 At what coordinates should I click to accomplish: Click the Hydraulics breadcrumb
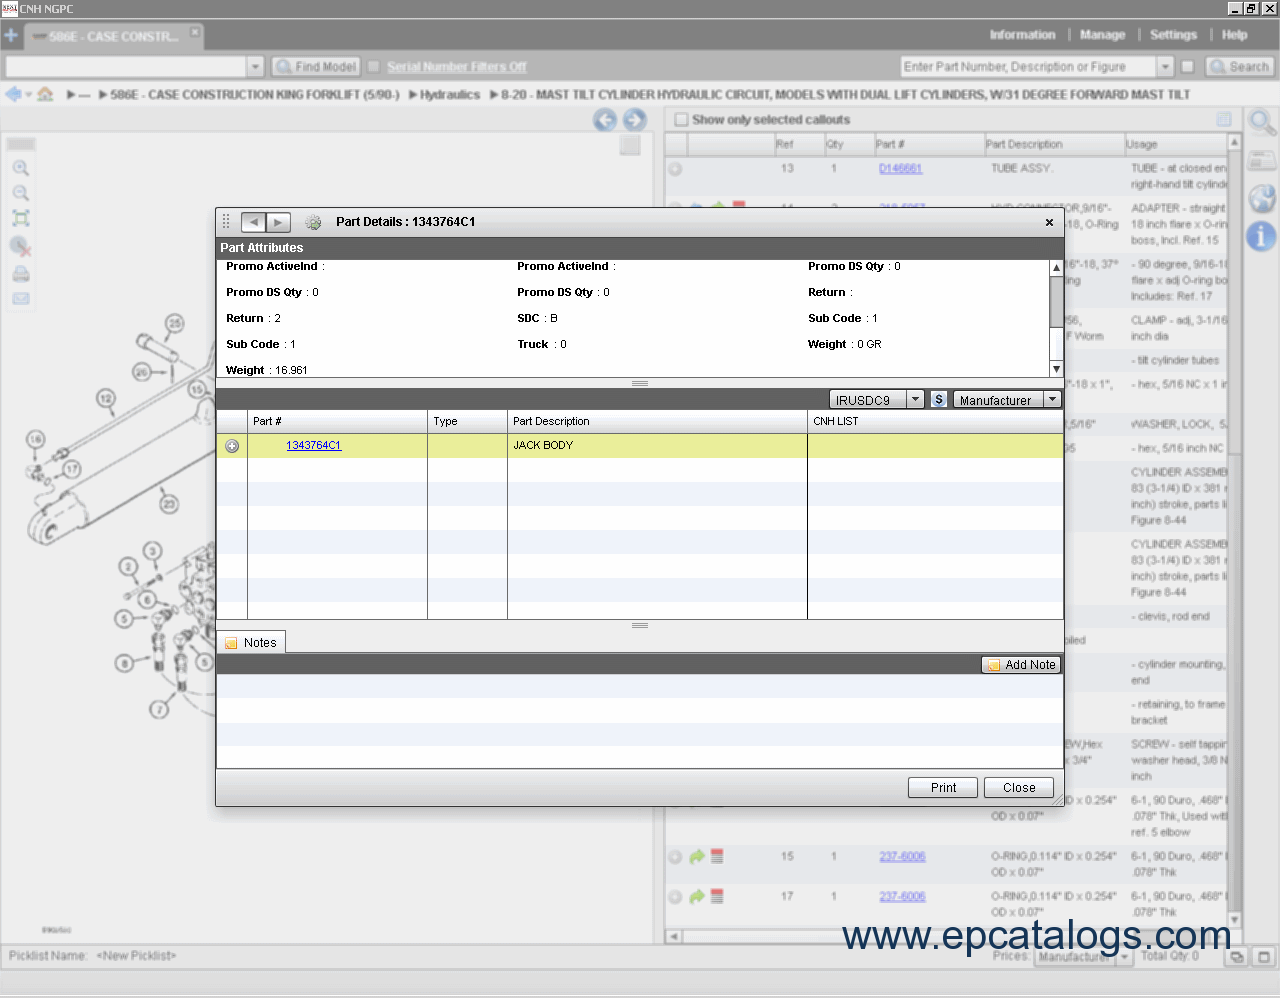(450, 94)
